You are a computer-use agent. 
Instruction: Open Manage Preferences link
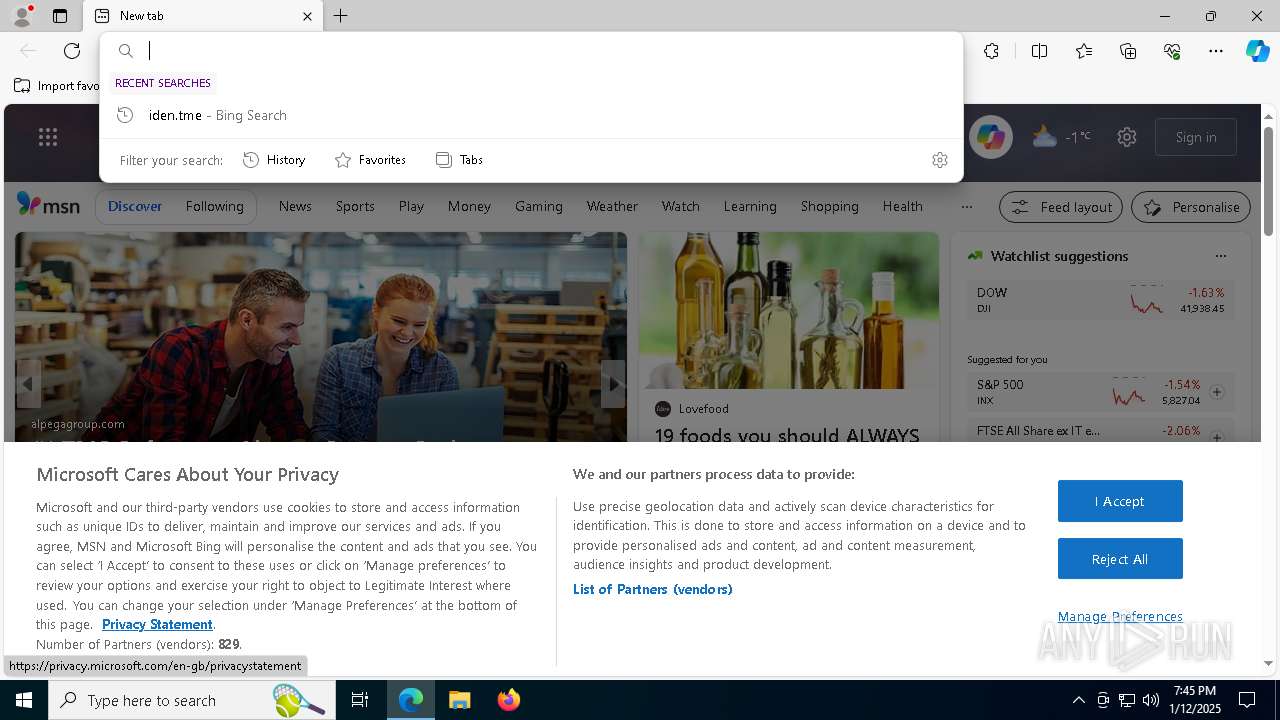point(1120,616)
